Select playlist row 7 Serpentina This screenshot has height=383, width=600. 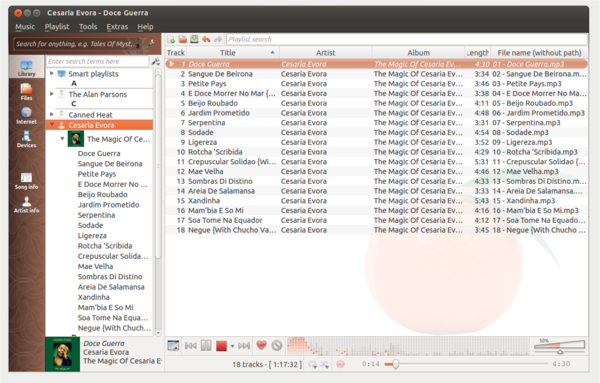point(376,123)
